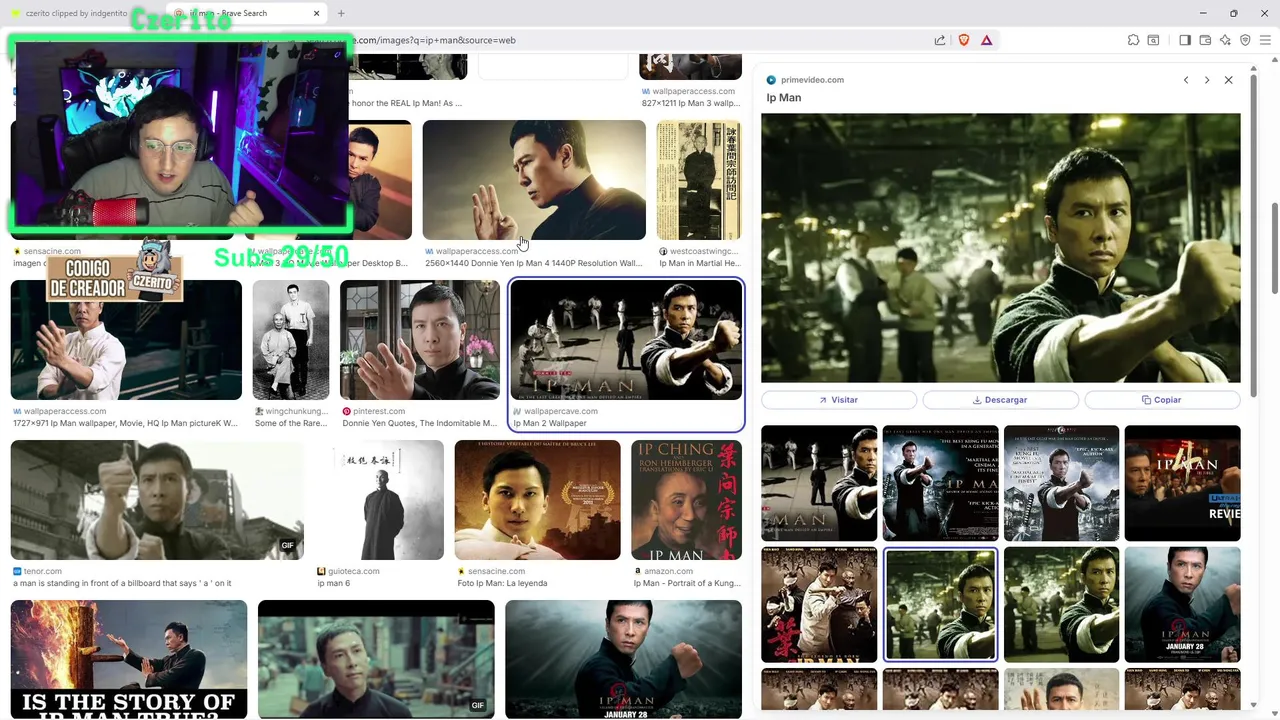Screen dimensions: 1280x720
Task: Click the share icon in the address bar
Action: (x=940, y=40)
